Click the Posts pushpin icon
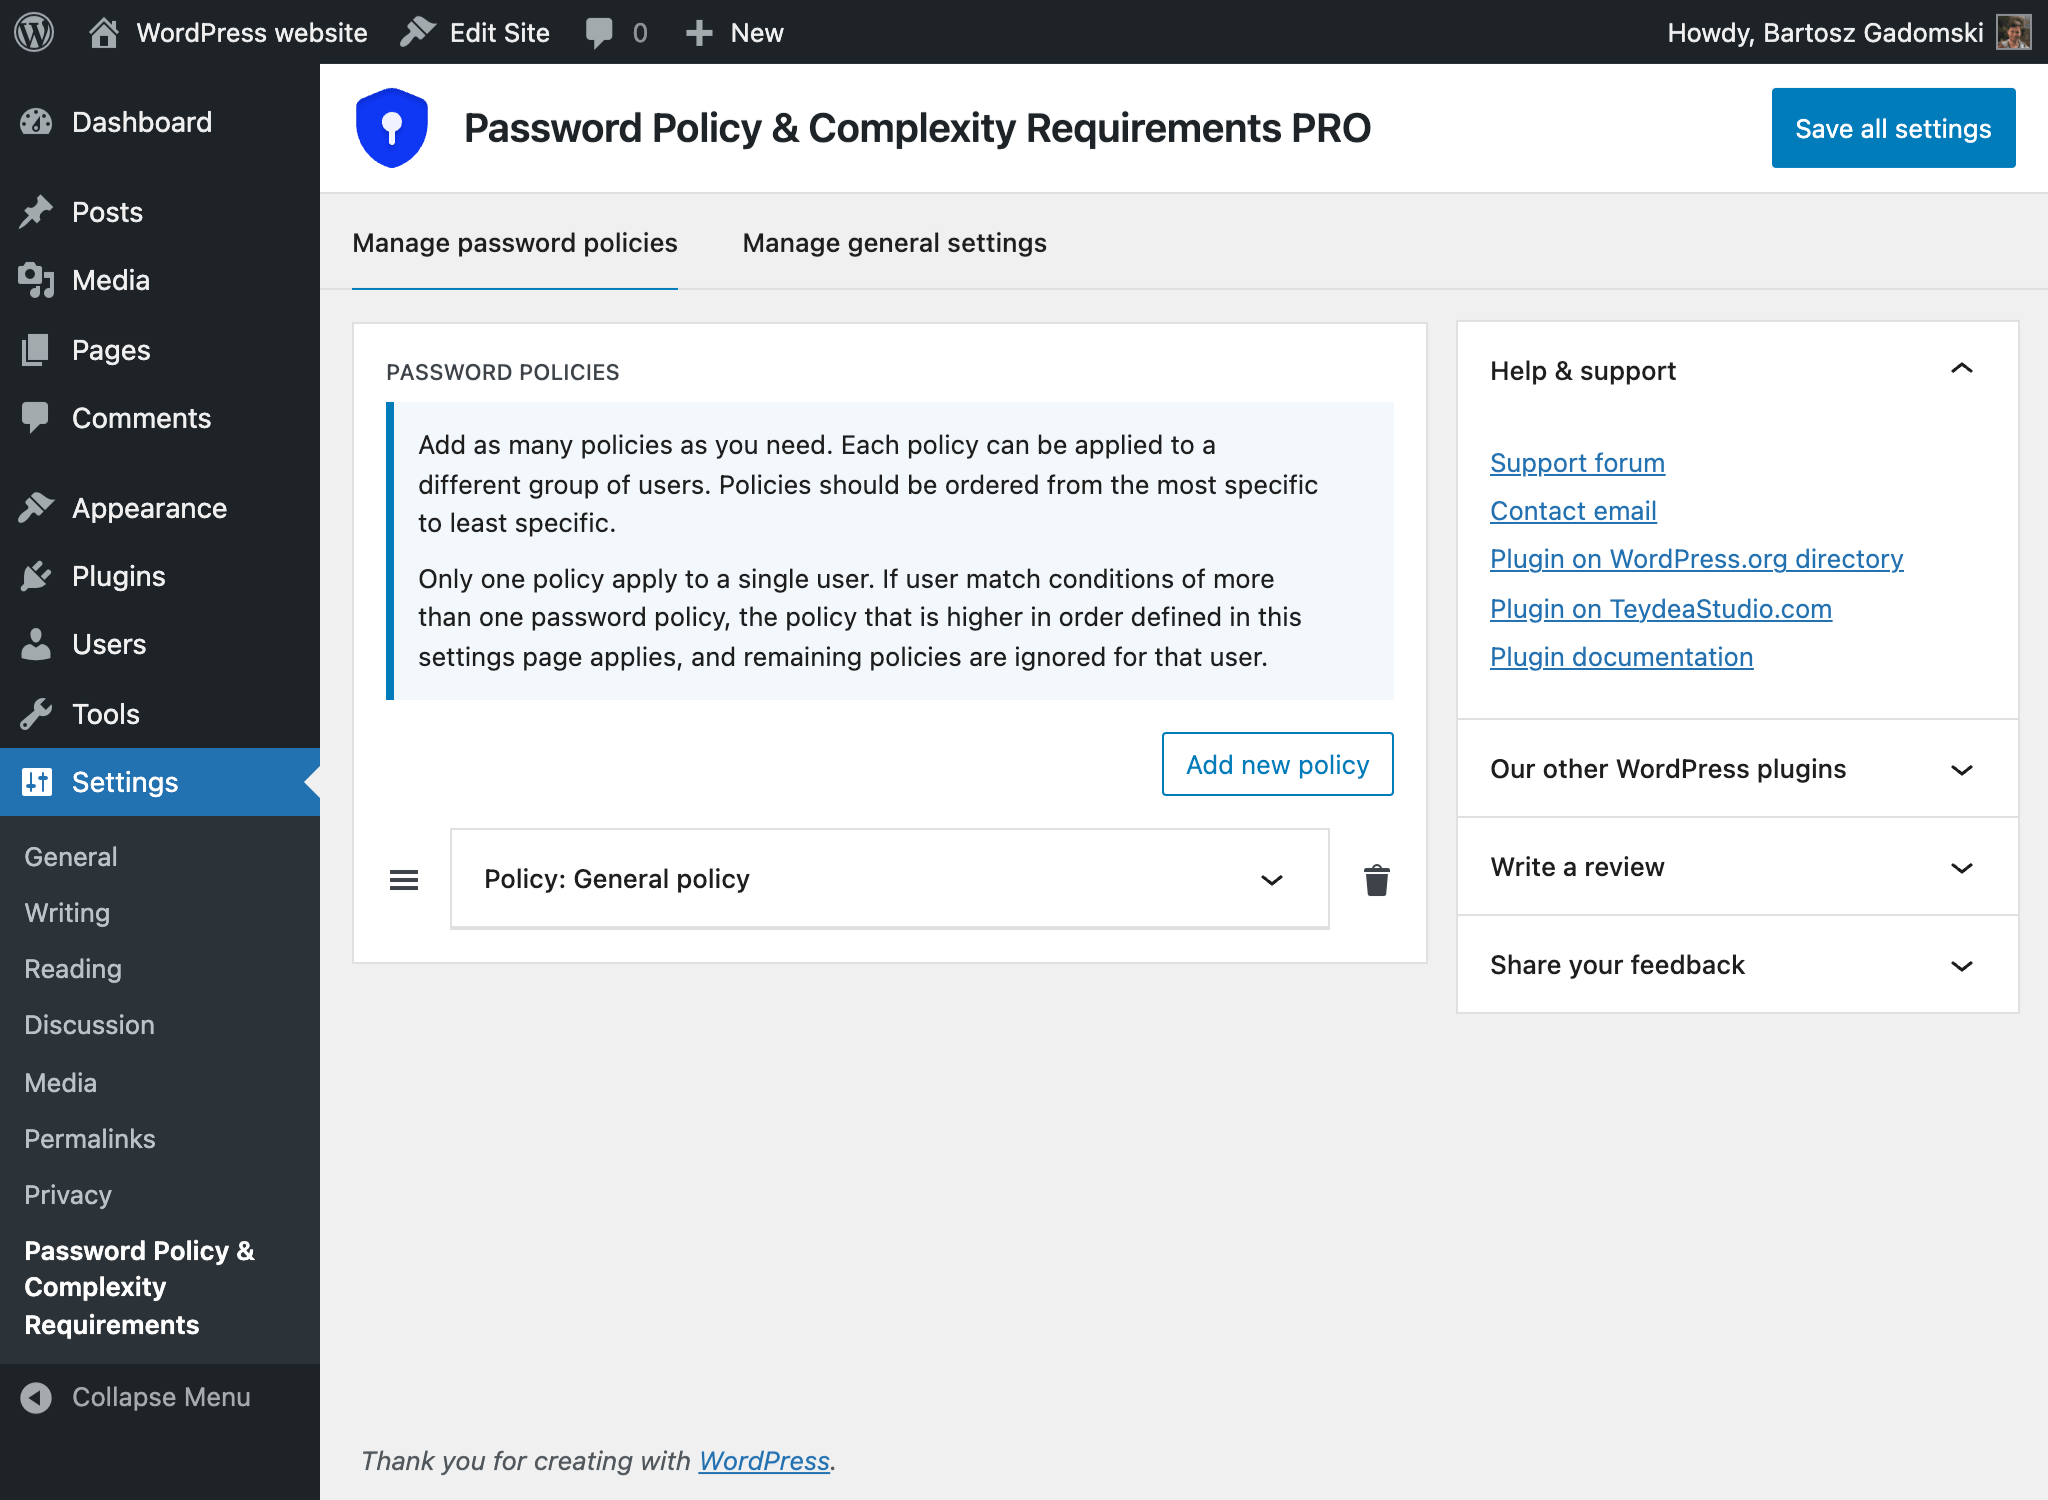 (x=36, y=212)
